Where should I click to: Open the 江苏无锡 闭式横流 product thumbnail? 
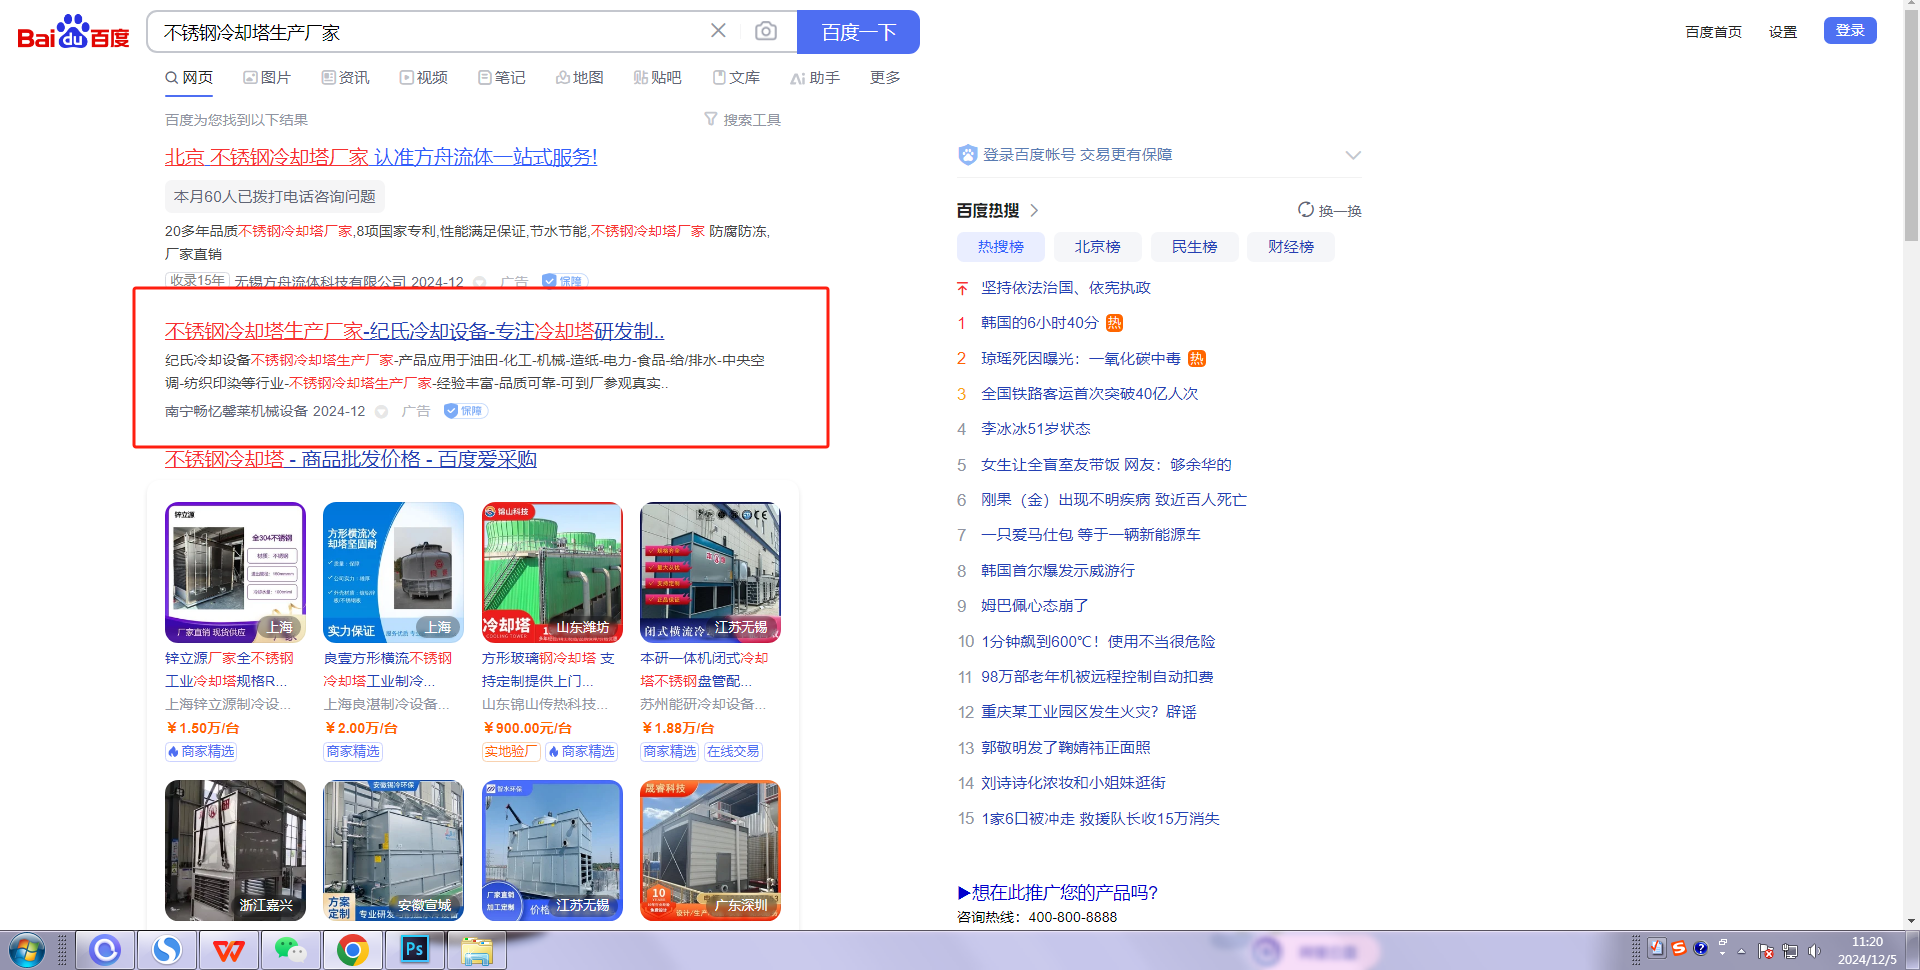pos(710,572)
